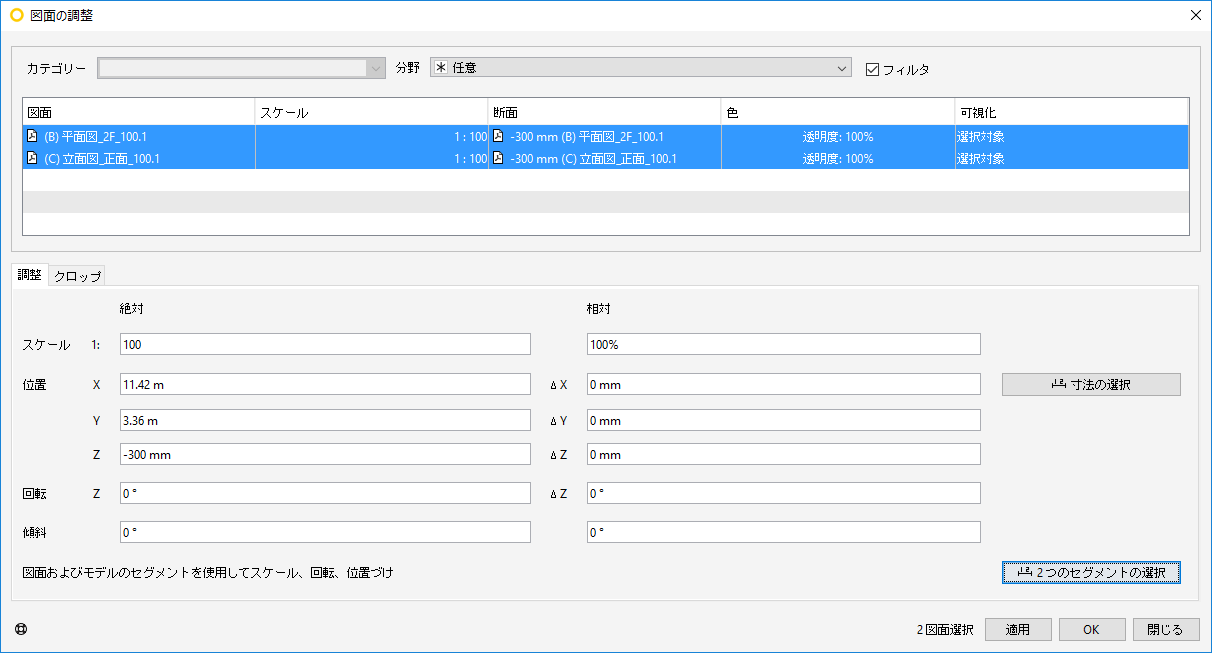
Task: Click the absolute 回転 Z field
Action: click(x=325, y=493)
